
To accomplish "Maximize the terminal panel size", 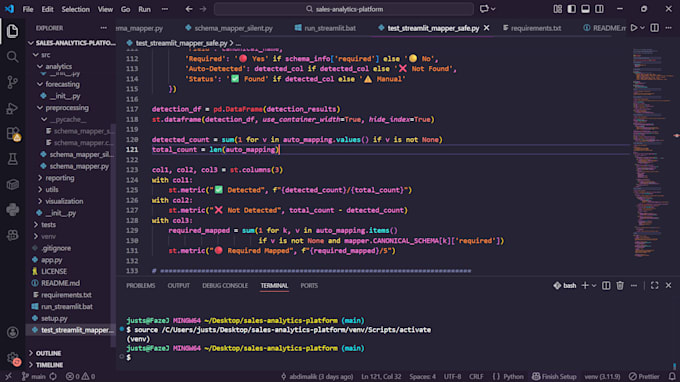I will 654,285.
